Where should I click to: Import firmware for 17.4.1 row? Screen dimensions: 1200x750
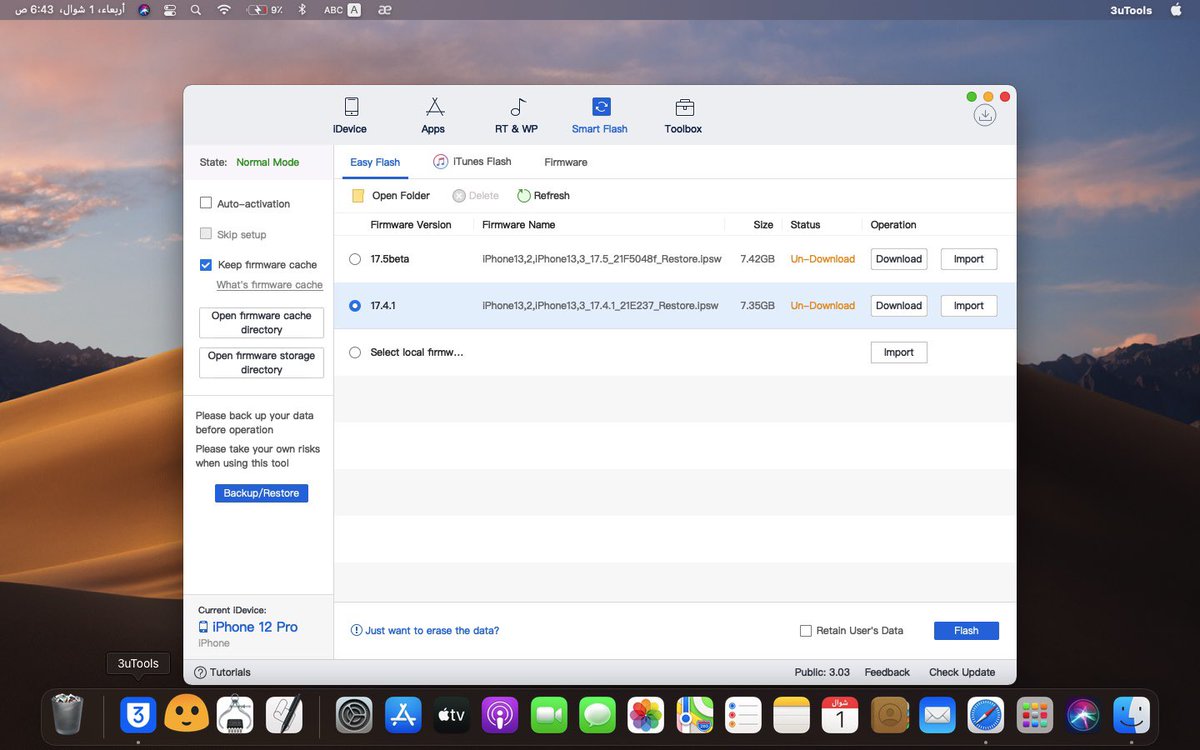(x=969, y=306)
